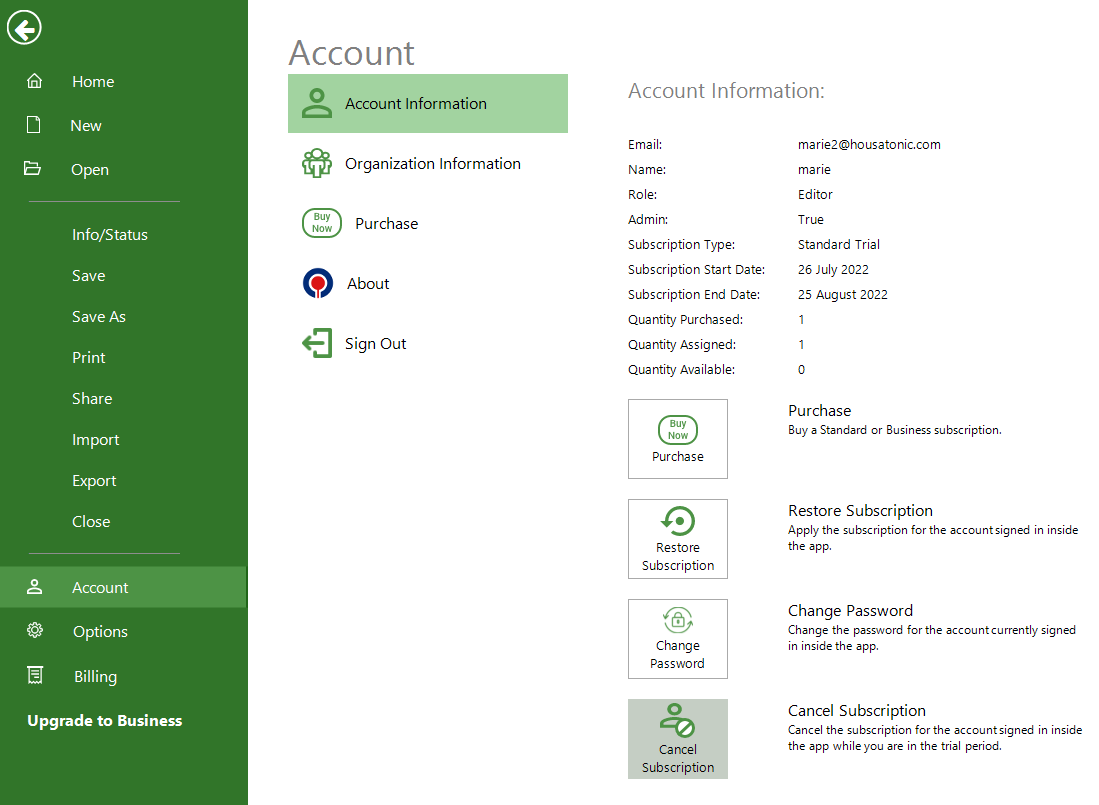
Task: Click the Sign Out arrow icon
Action: (x=317, y=343)
